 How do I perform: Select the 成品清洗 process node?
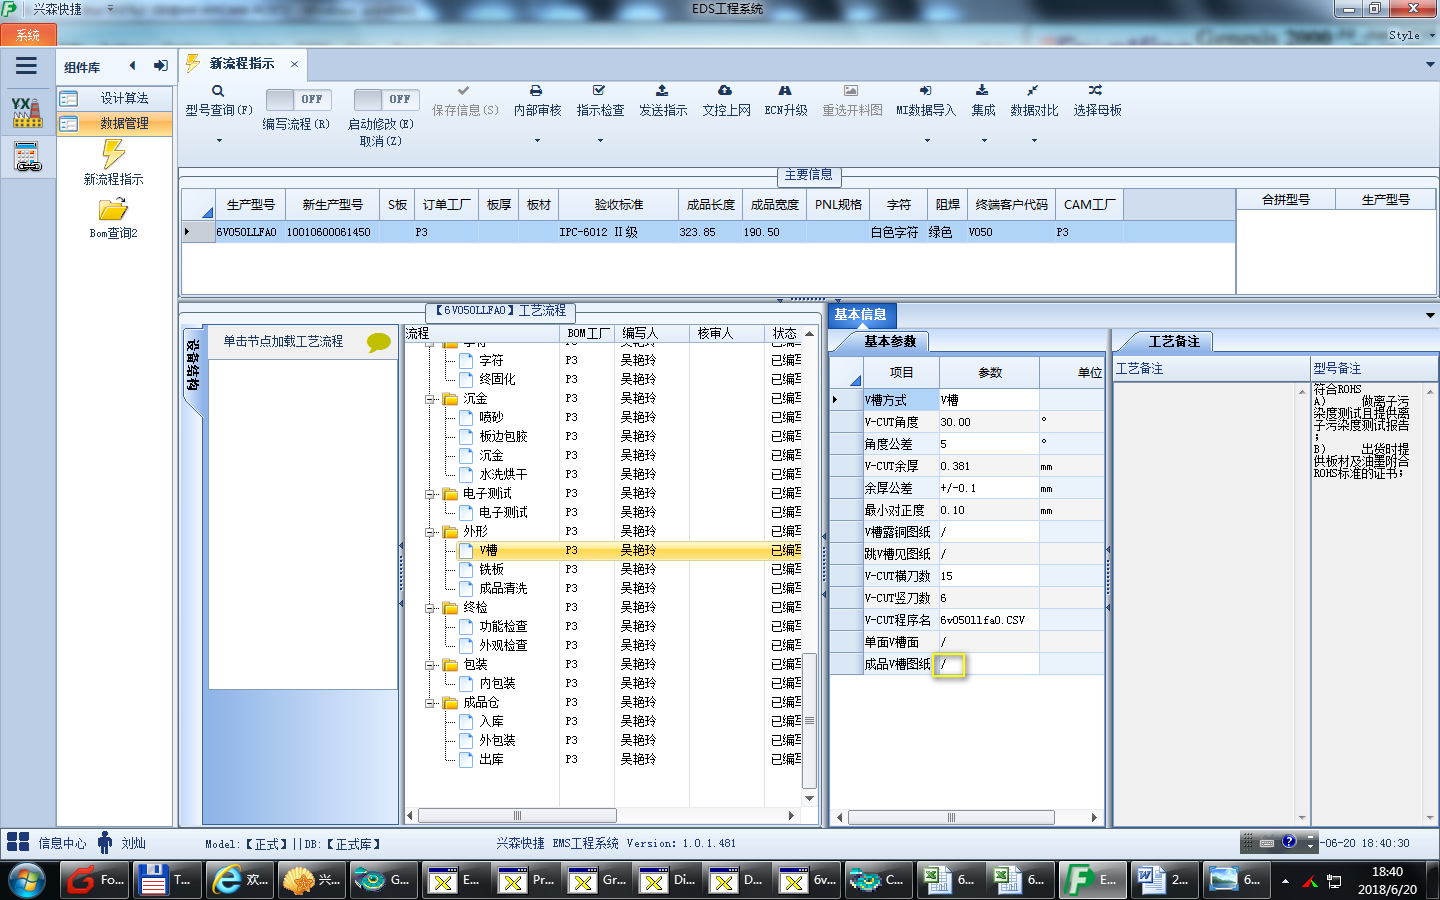coord(503,588)
